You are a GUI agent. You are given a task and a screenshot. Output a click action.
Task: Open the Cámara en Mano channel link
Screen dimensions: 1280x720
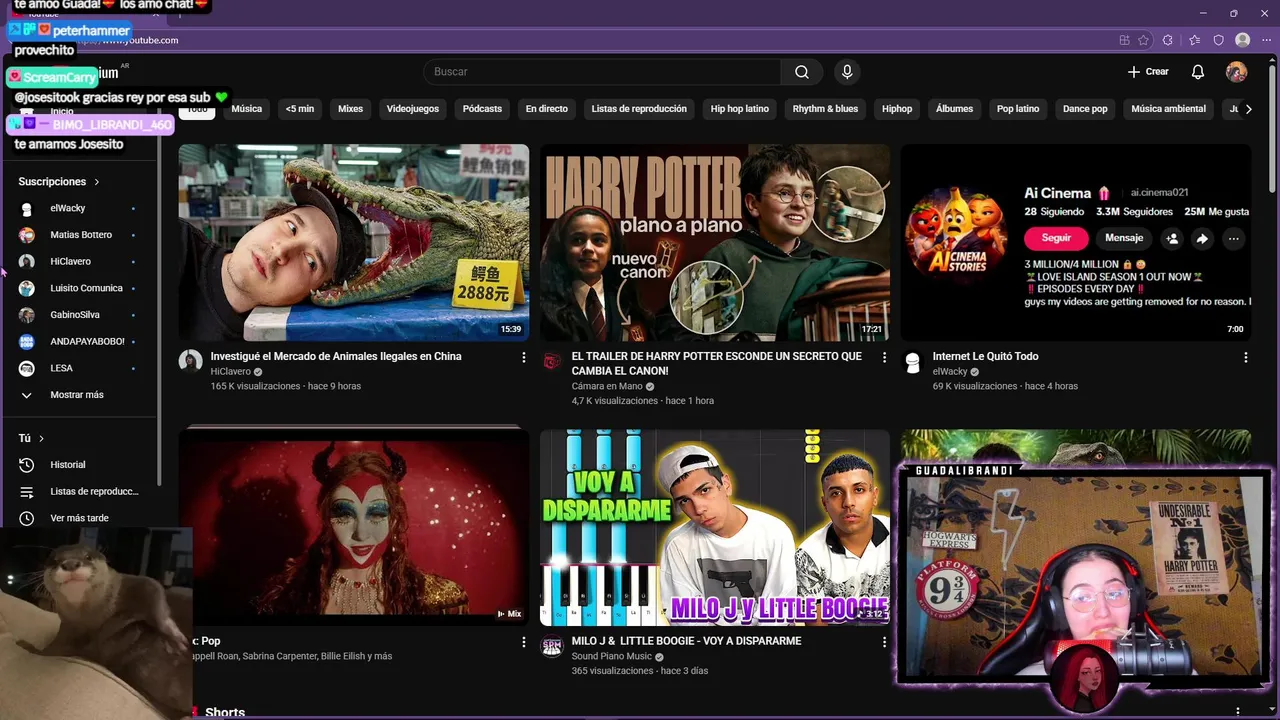pyautogui.click(x=607, y=386)
